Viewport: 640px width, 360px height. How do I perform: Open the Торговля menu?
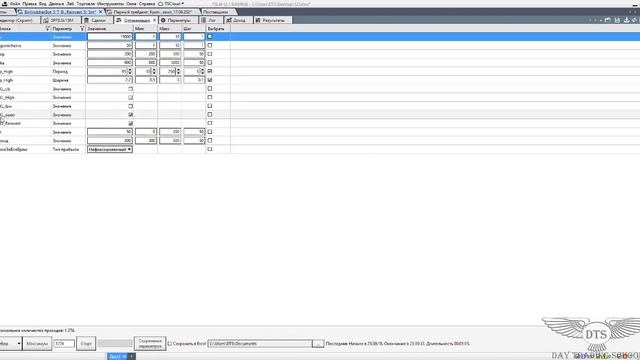coord(86,4)
